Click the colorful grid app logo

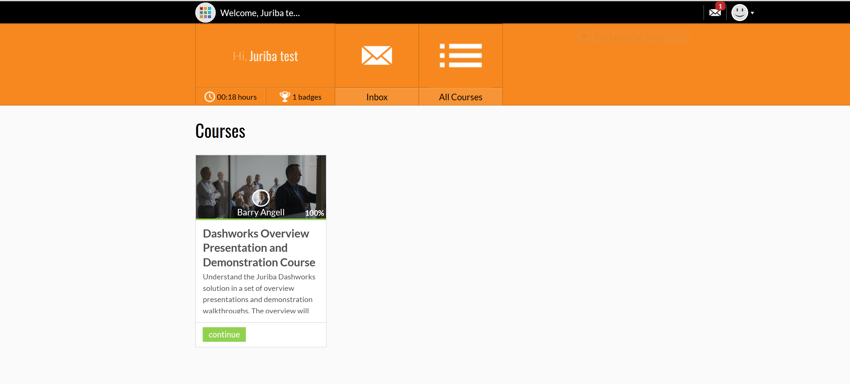pyautogui.click(x=205, y=12)
